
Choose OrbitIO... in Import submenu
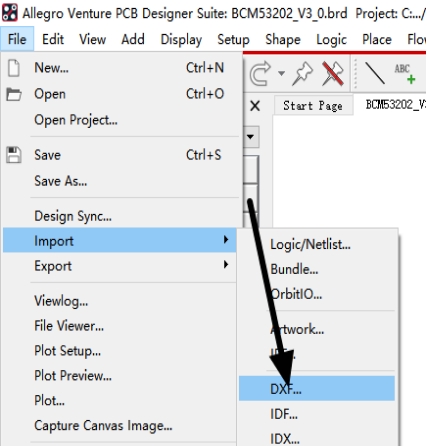tap(317, 294)
